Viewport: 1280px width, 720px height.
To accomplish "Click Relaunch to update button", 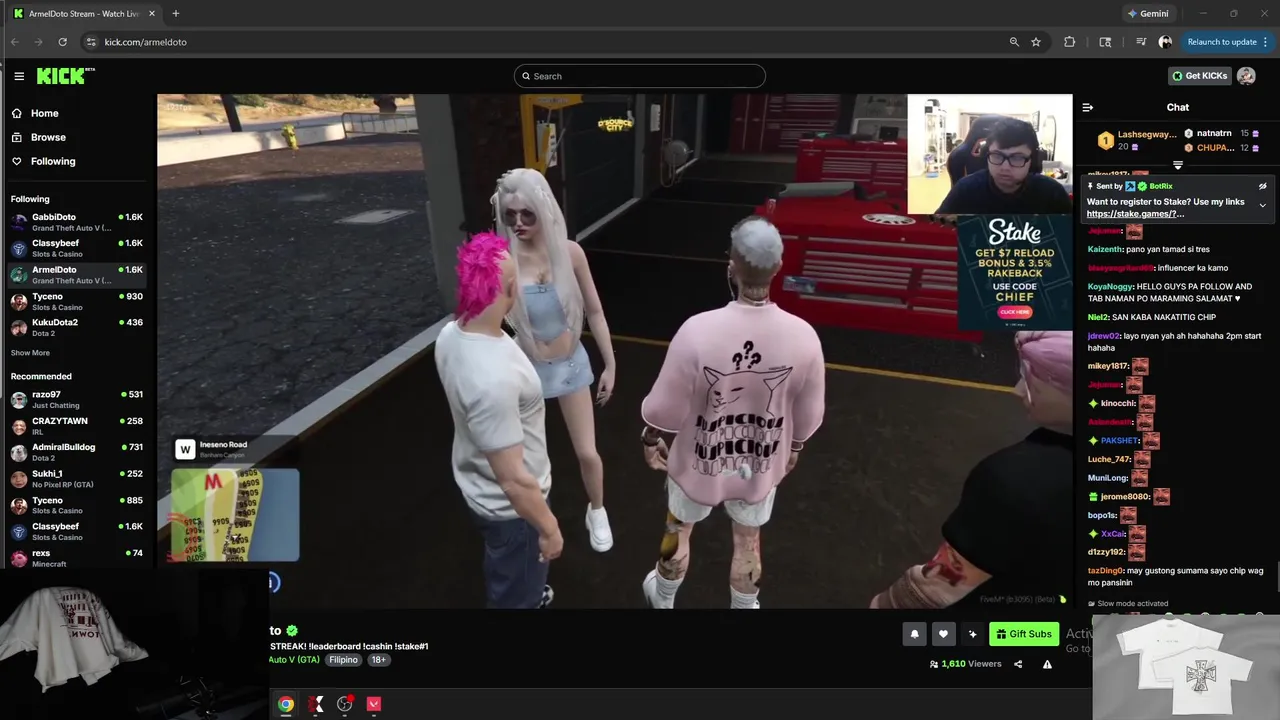I will [1221, 42].
